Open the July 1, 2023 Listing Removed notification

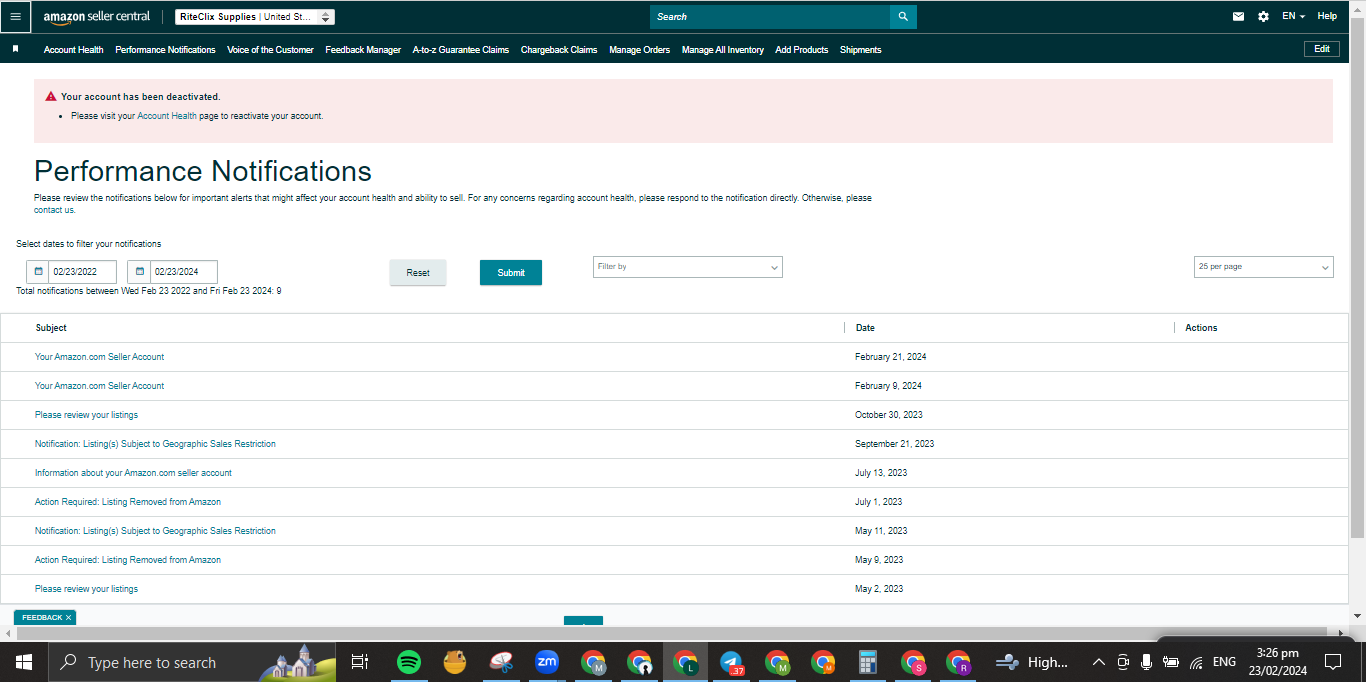click(x=128, y=502)
